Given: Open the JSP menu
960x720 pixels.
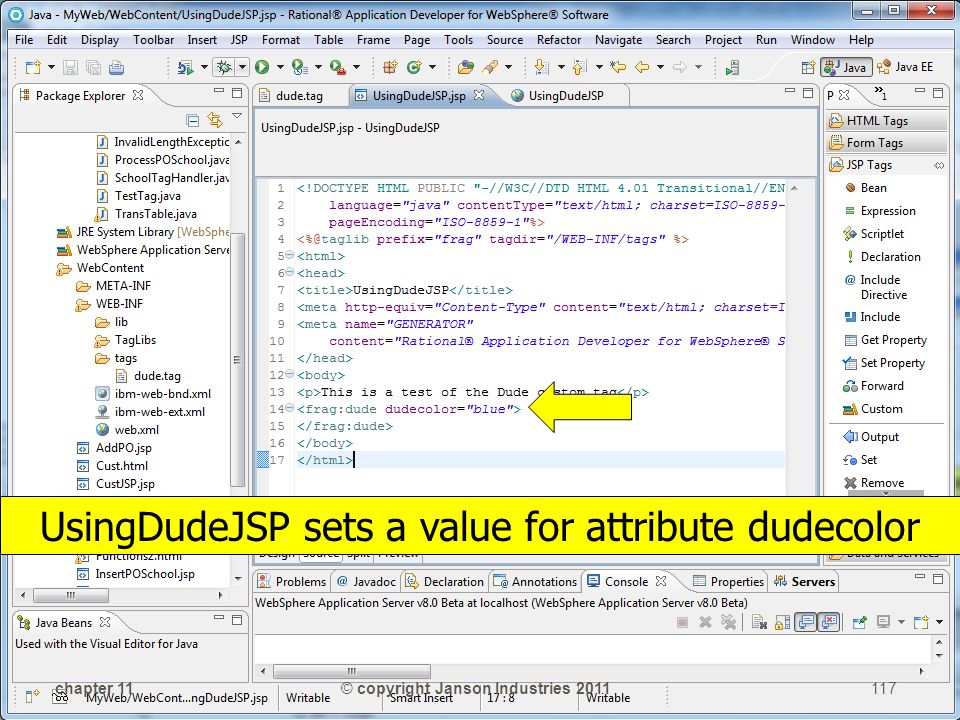Looking at the screenshot, I should tap(239, 40).
